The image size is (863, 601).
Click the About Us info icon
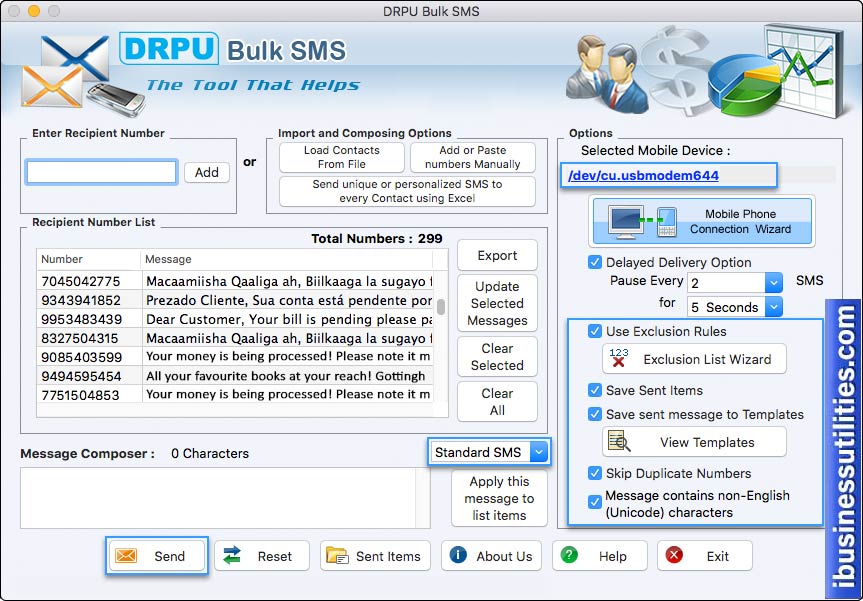[458, 555]
